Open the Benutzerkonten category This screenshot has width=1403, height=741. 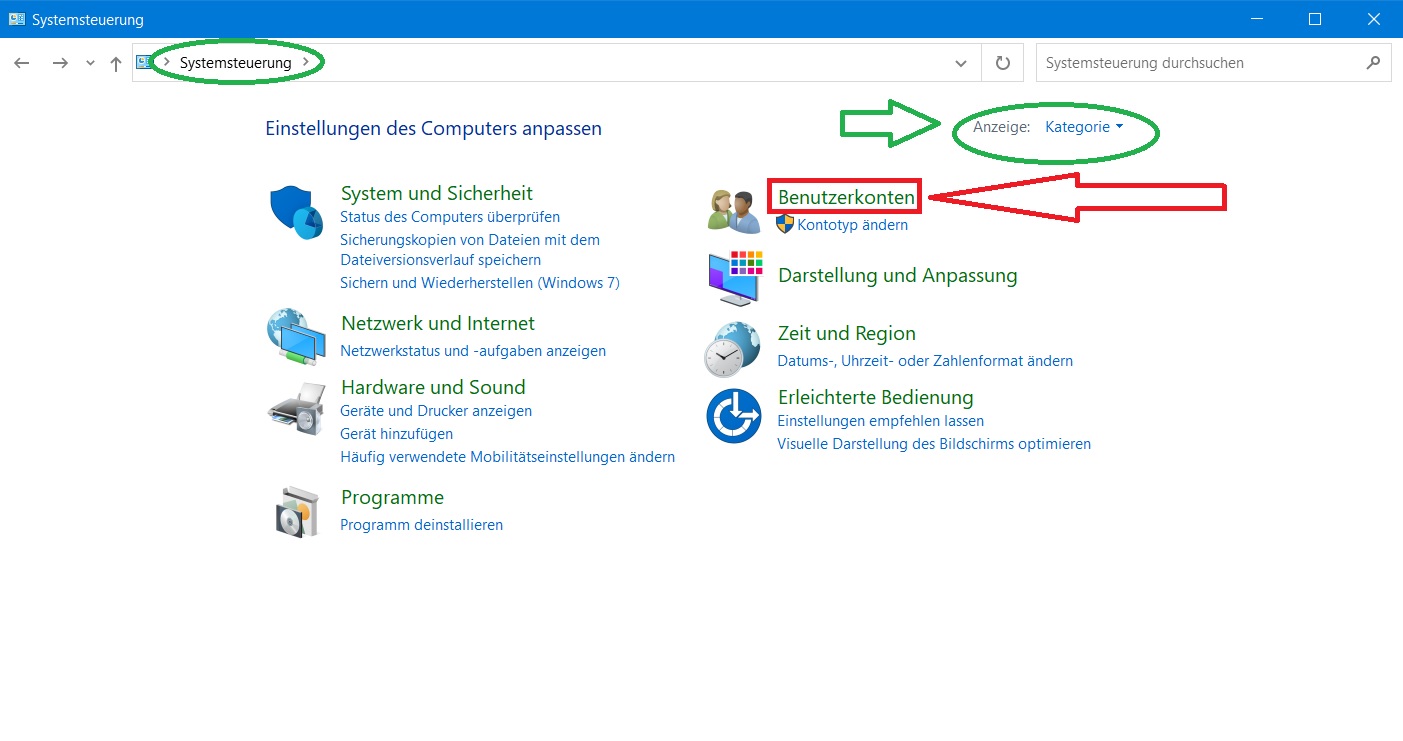[846, 197]
